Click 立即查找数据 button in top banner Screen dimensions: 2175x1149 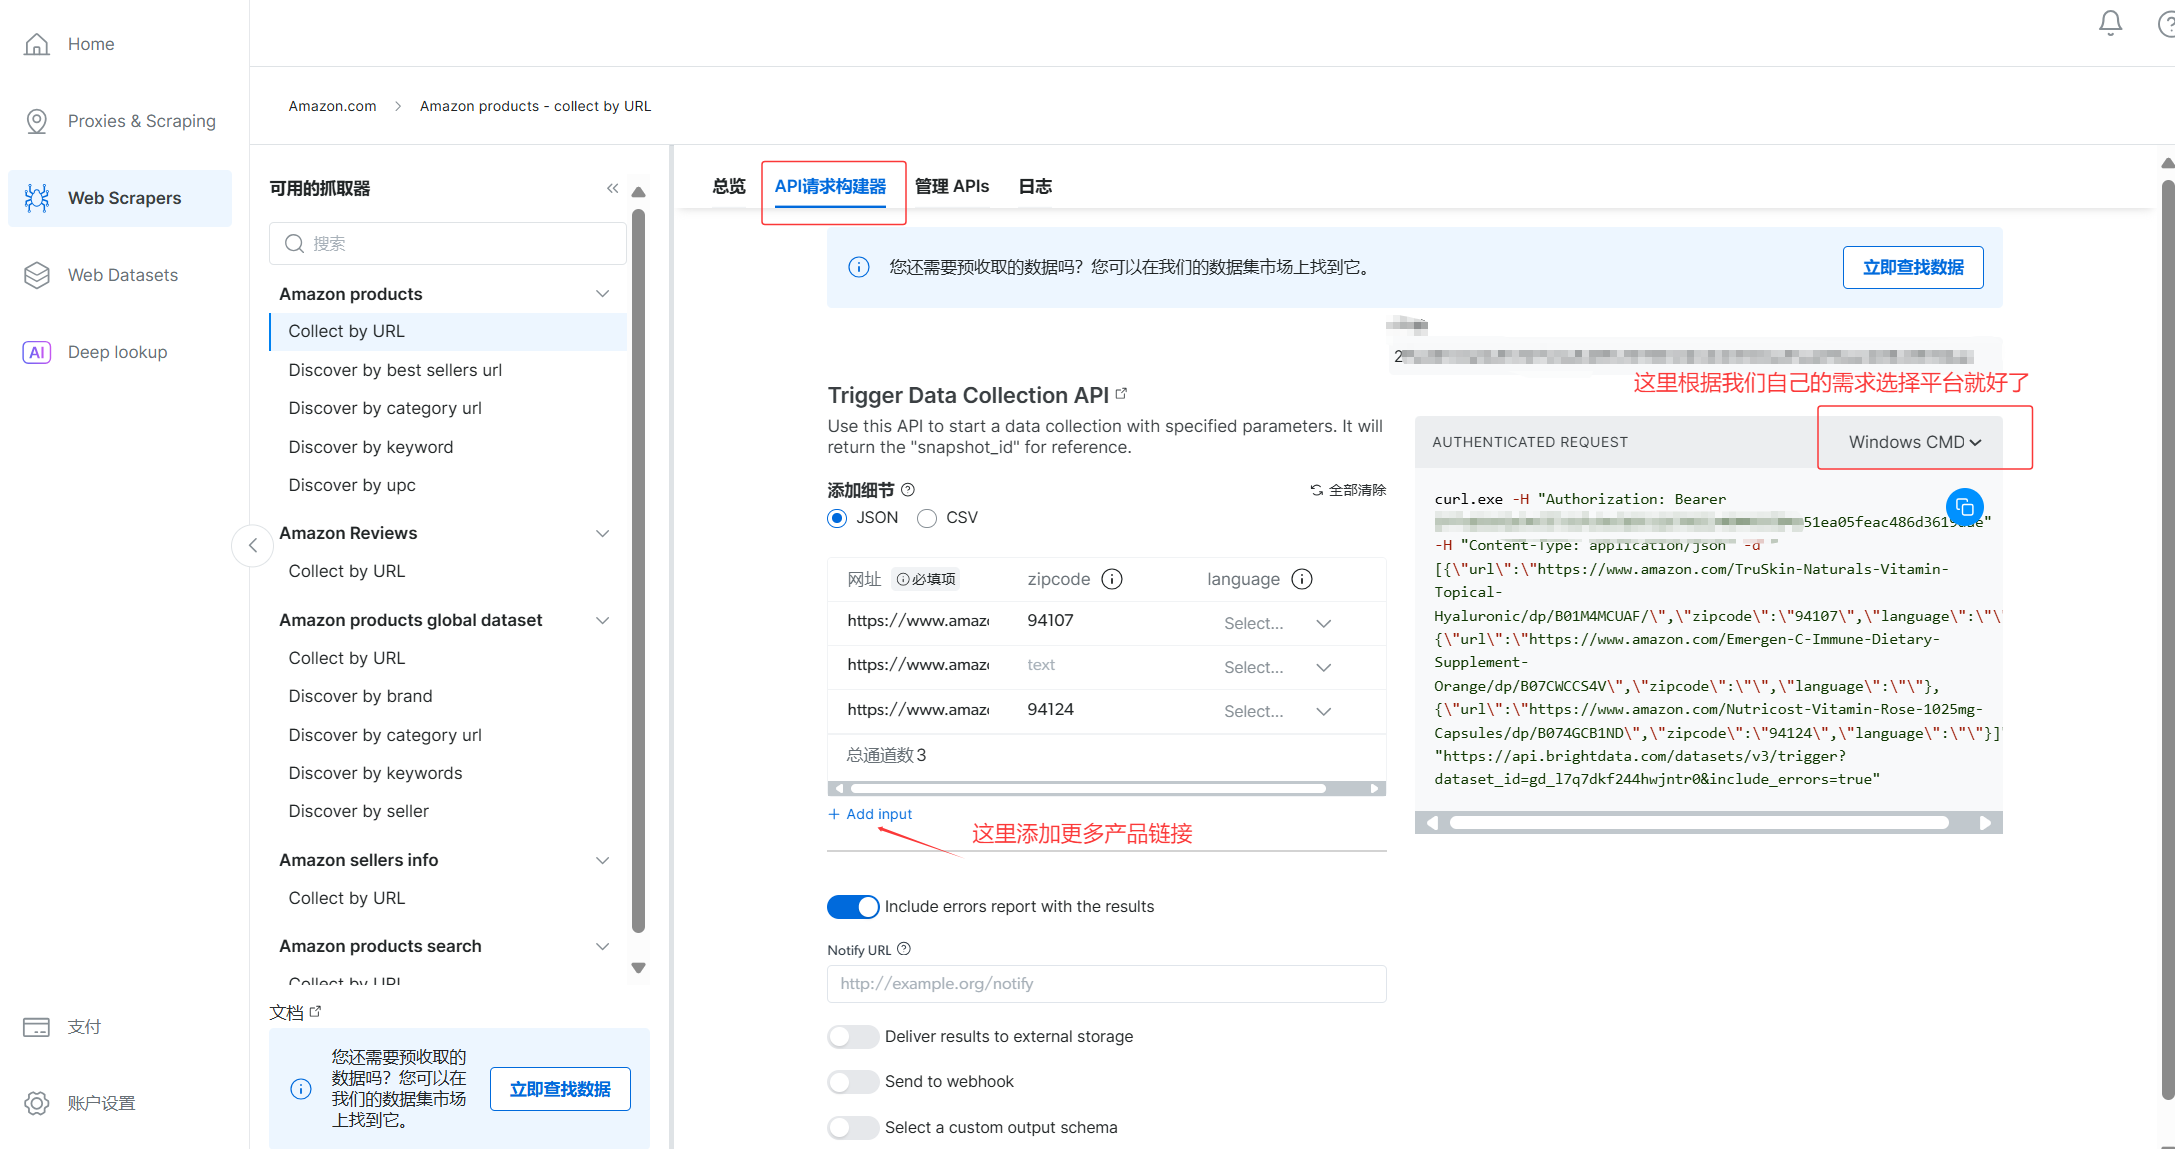(x=1913, y=267)
